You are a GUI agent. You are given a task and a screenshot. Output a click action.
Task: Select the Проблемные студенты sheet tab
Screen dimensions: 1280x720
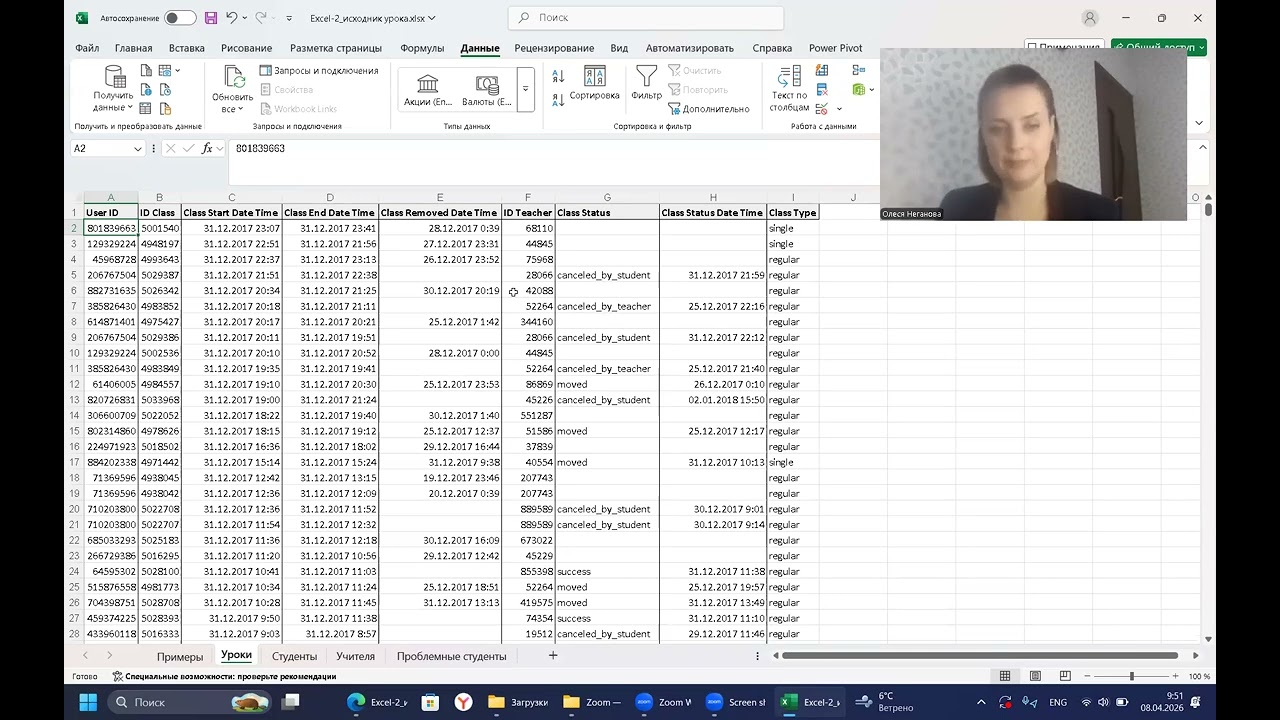(x=452, y=657)
